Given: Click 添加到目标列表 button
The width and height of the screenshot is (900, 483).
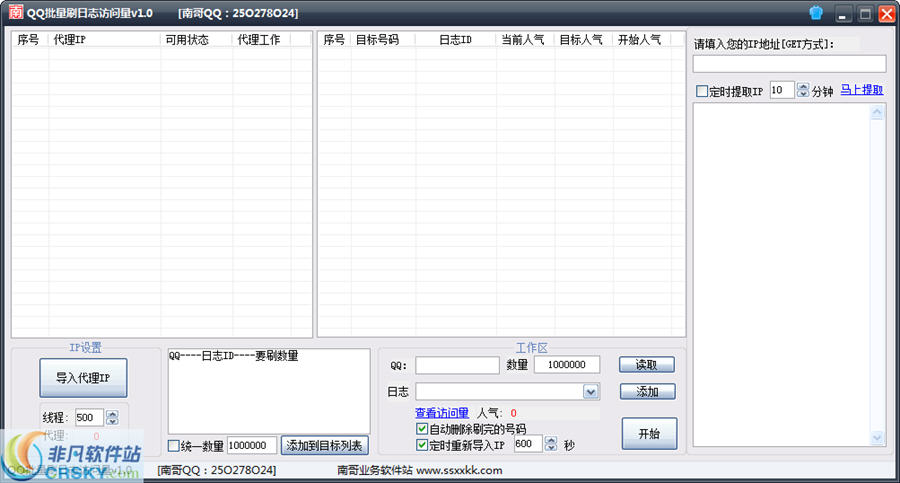Looking at the screenshot, I should [324, 446].
